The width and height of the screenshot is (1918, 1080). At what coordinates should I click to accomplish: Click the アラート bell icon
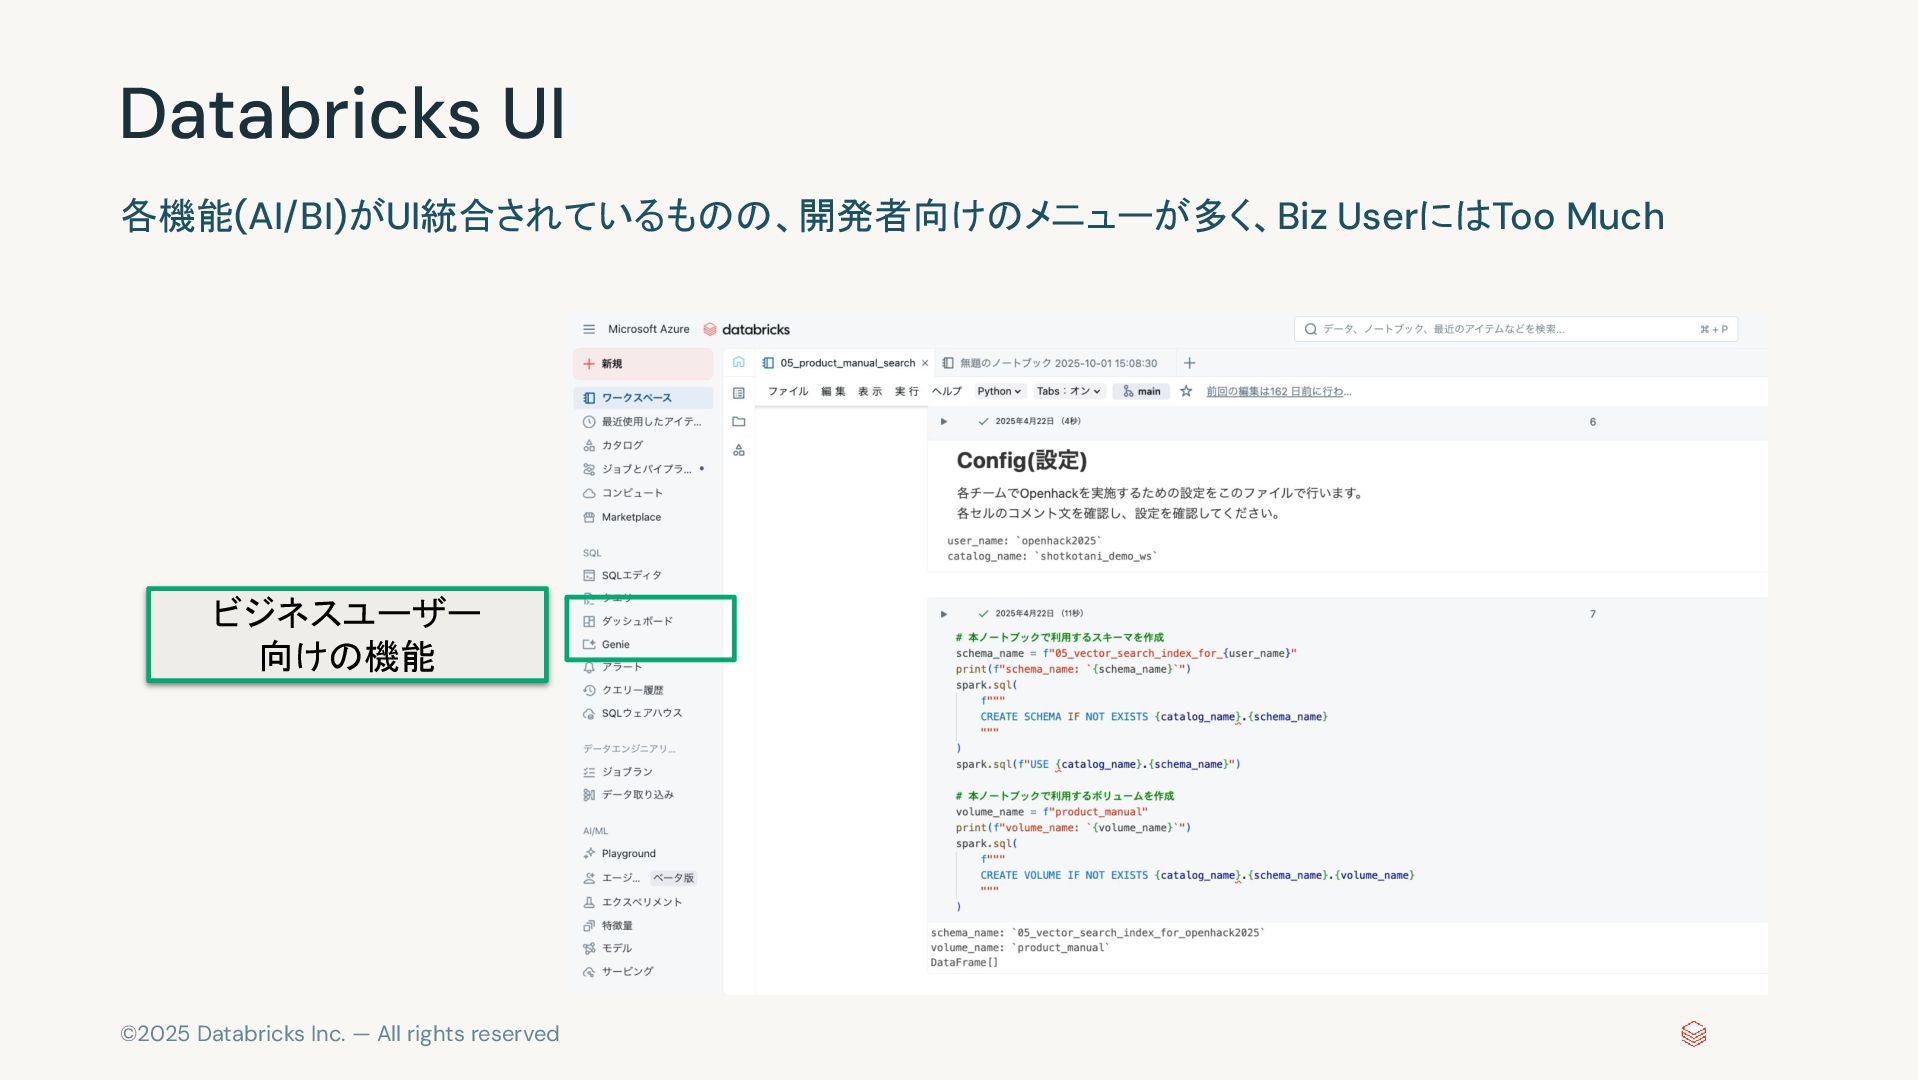point(589,667)
